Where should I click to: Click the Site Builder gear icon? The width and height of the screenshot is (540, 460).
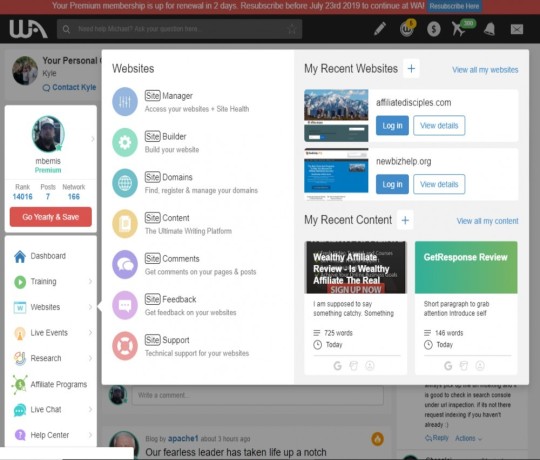125,142
